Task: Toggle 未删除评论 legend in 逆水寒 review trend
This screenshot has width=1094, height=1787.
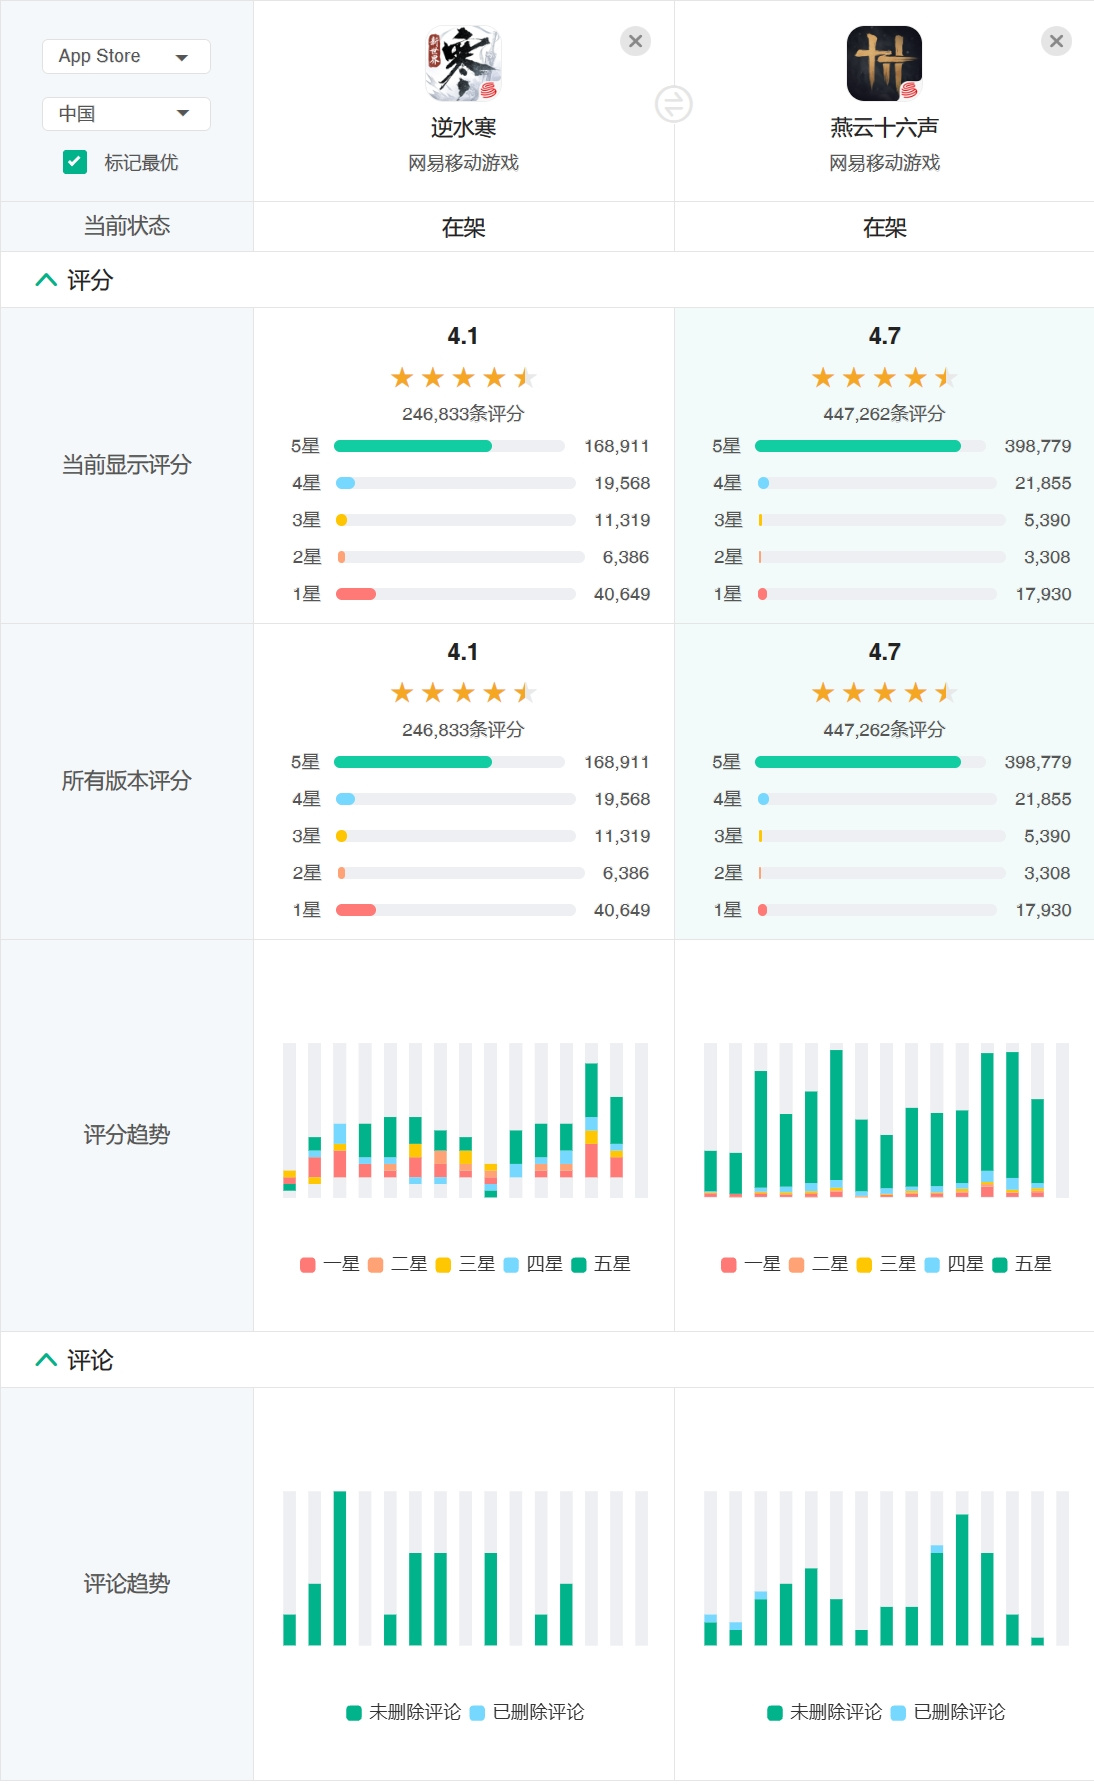Action: pyautogui.click(x=404, y=1712)
